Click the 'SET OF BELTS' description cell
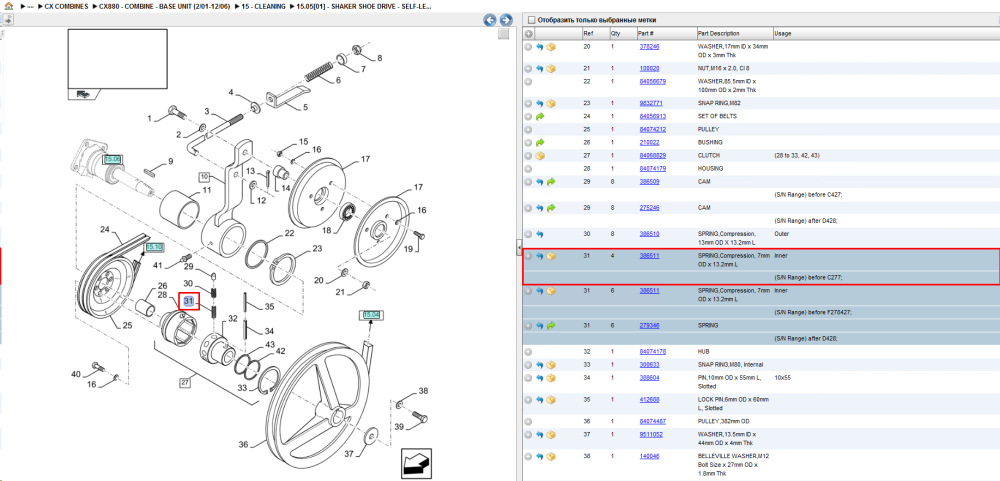The height and width of the screenshot is (481, 1000). tap(717, 116)
